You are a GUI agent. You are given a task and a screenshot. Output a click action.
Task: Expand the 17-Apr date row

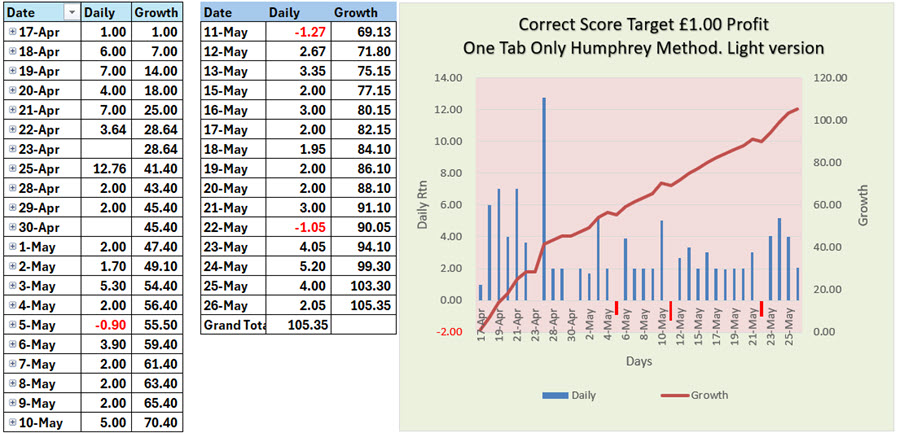13,32
